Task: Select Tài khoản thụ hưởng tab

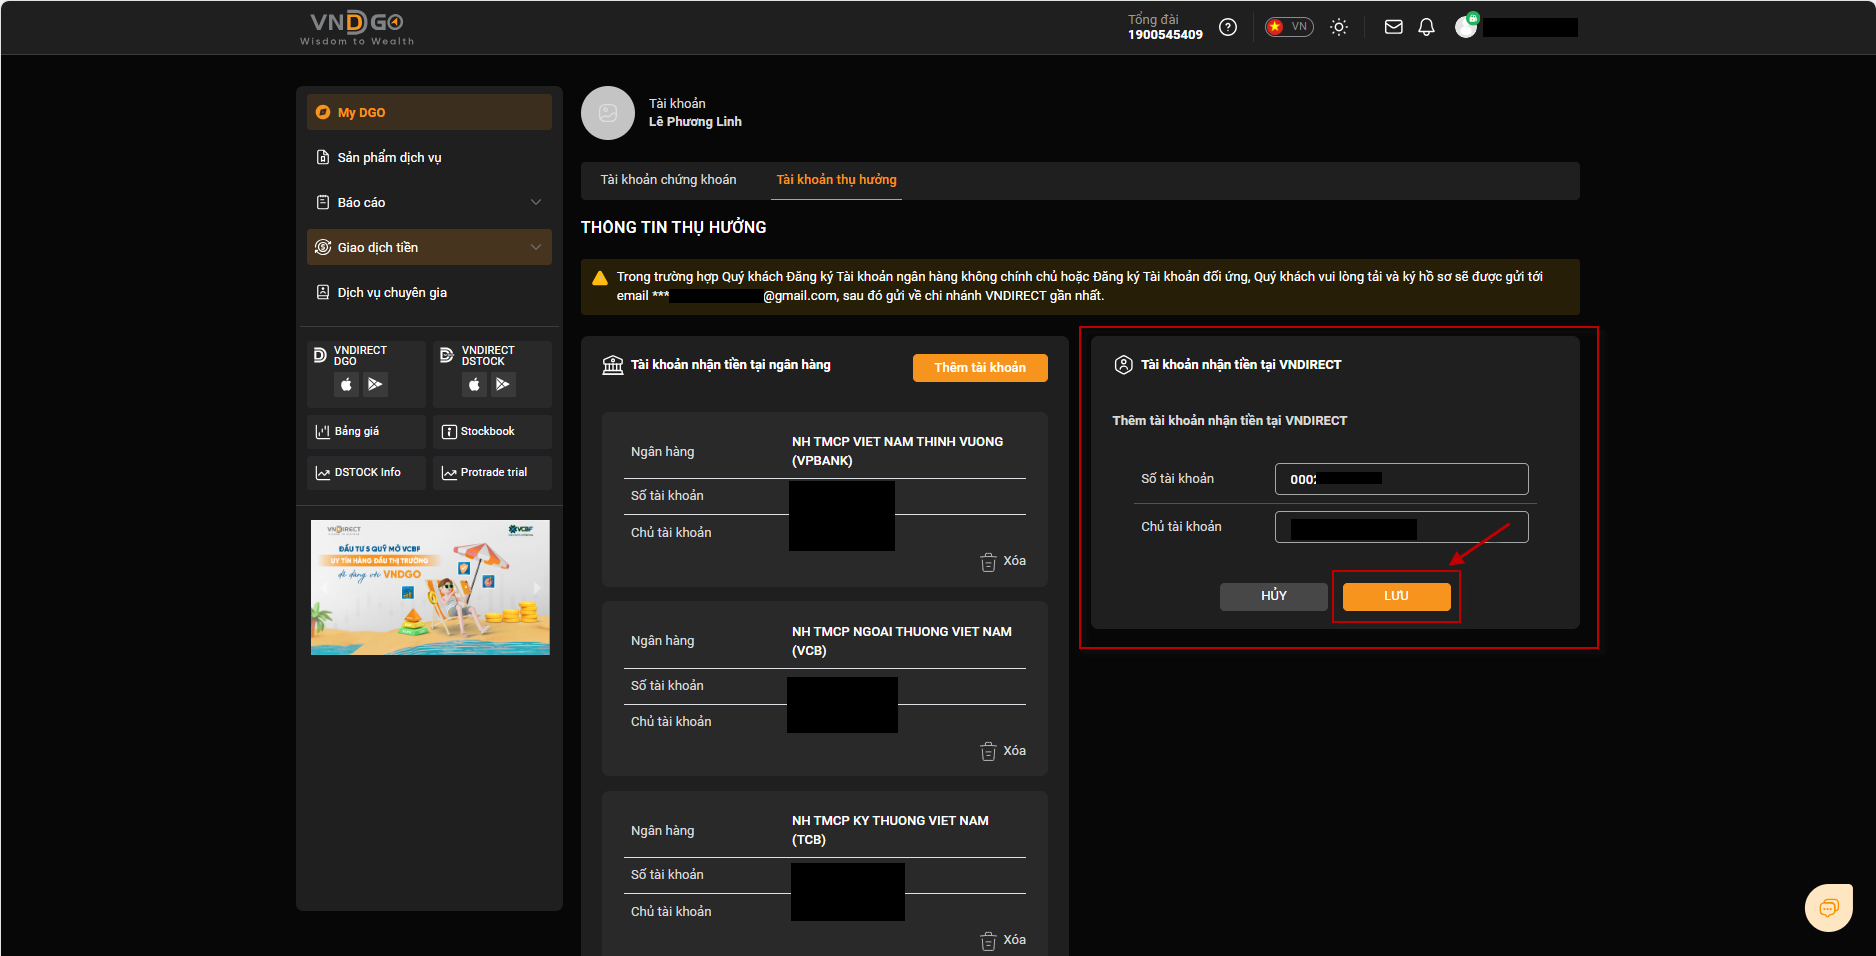Action: tap(837, 180)
